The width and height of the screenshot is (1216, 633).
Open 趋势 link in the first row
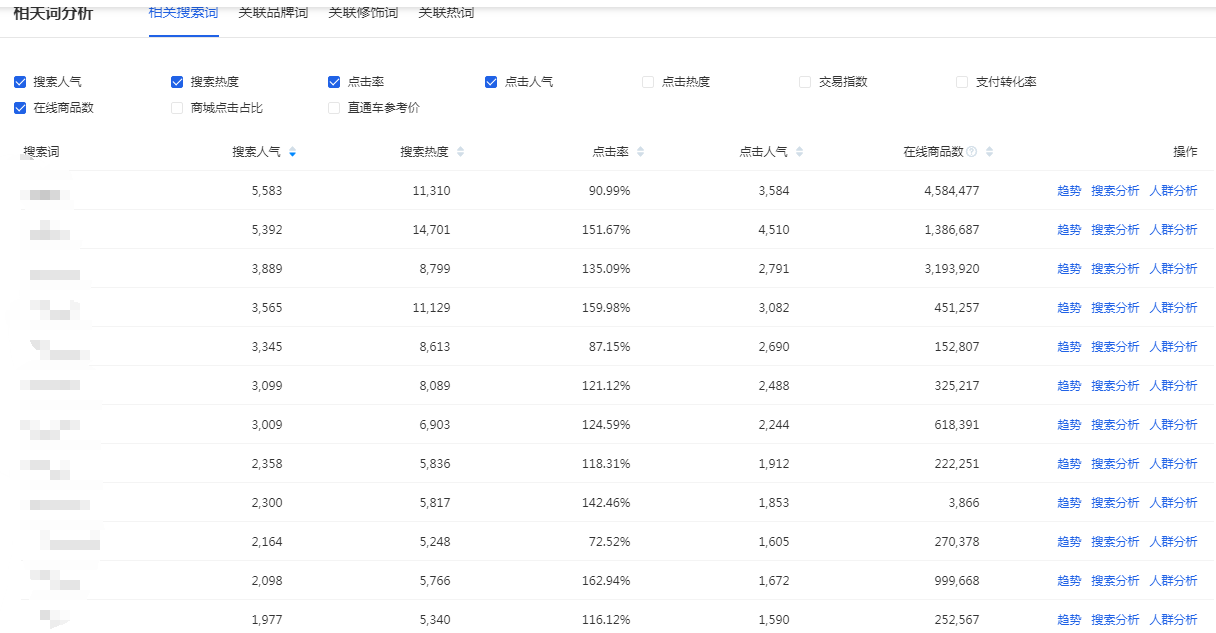[1069, 191]
